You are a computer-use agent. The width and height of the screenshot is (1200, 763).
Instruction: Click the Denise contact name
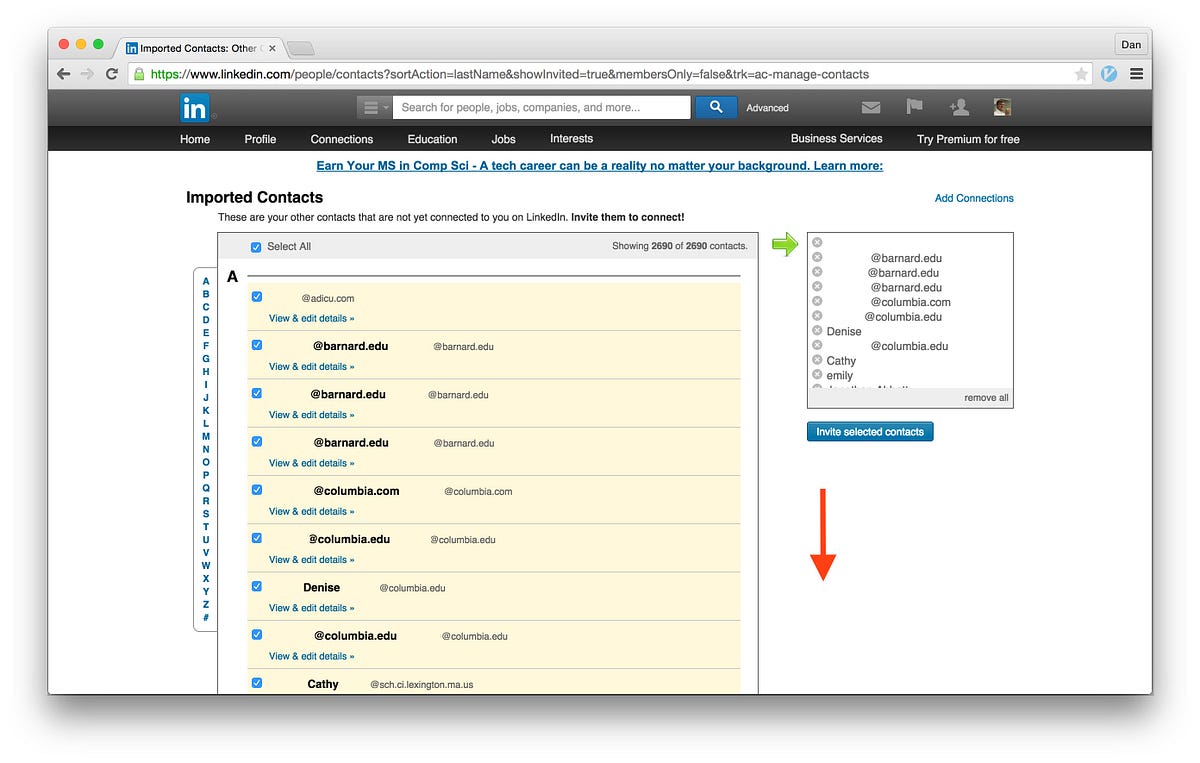[322, 588]
